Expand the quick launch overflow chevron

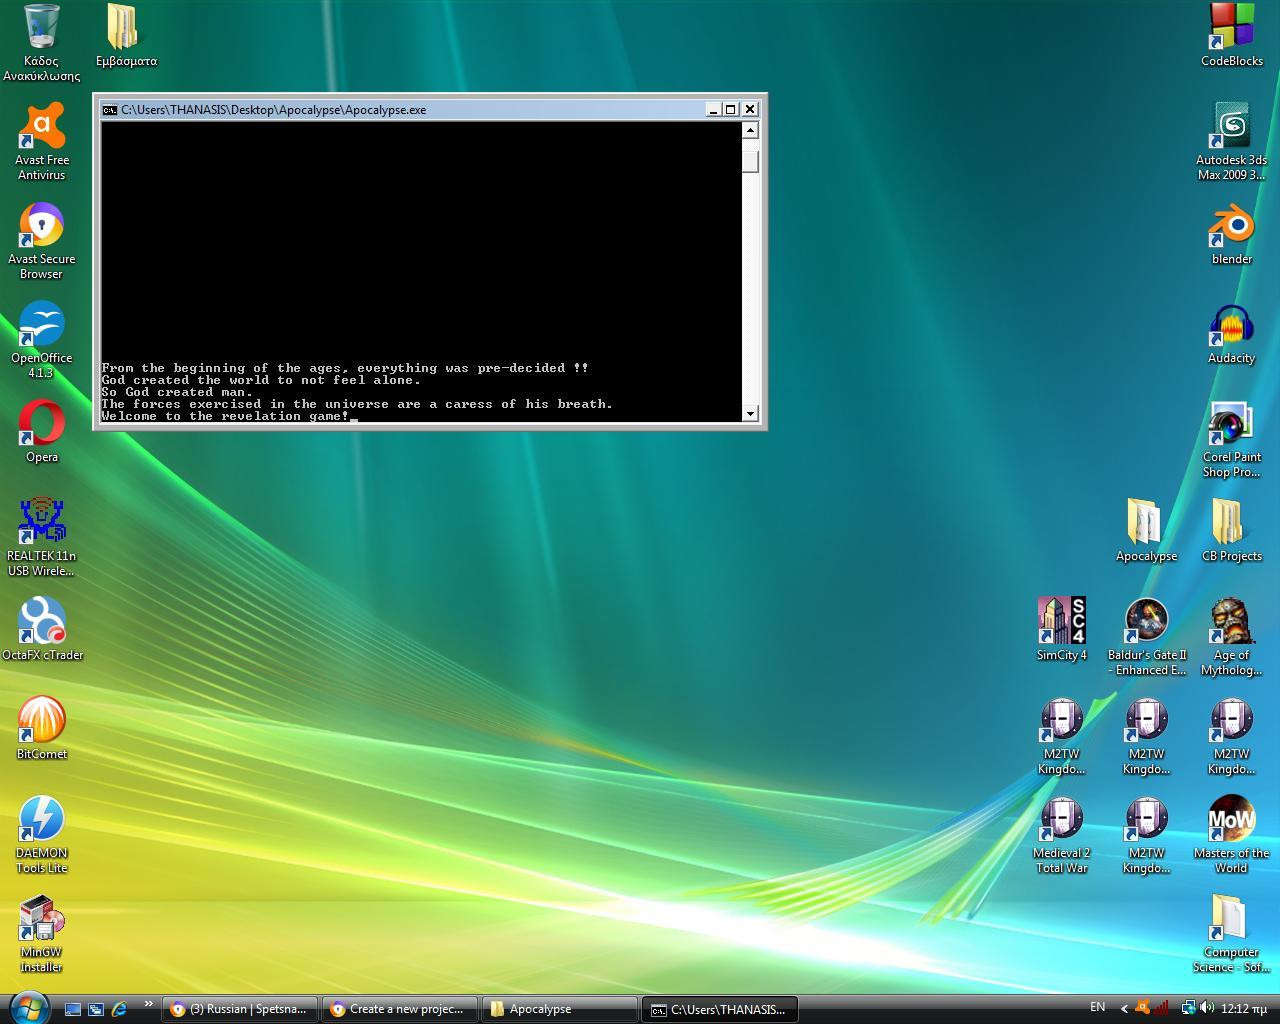[148, 1004]
